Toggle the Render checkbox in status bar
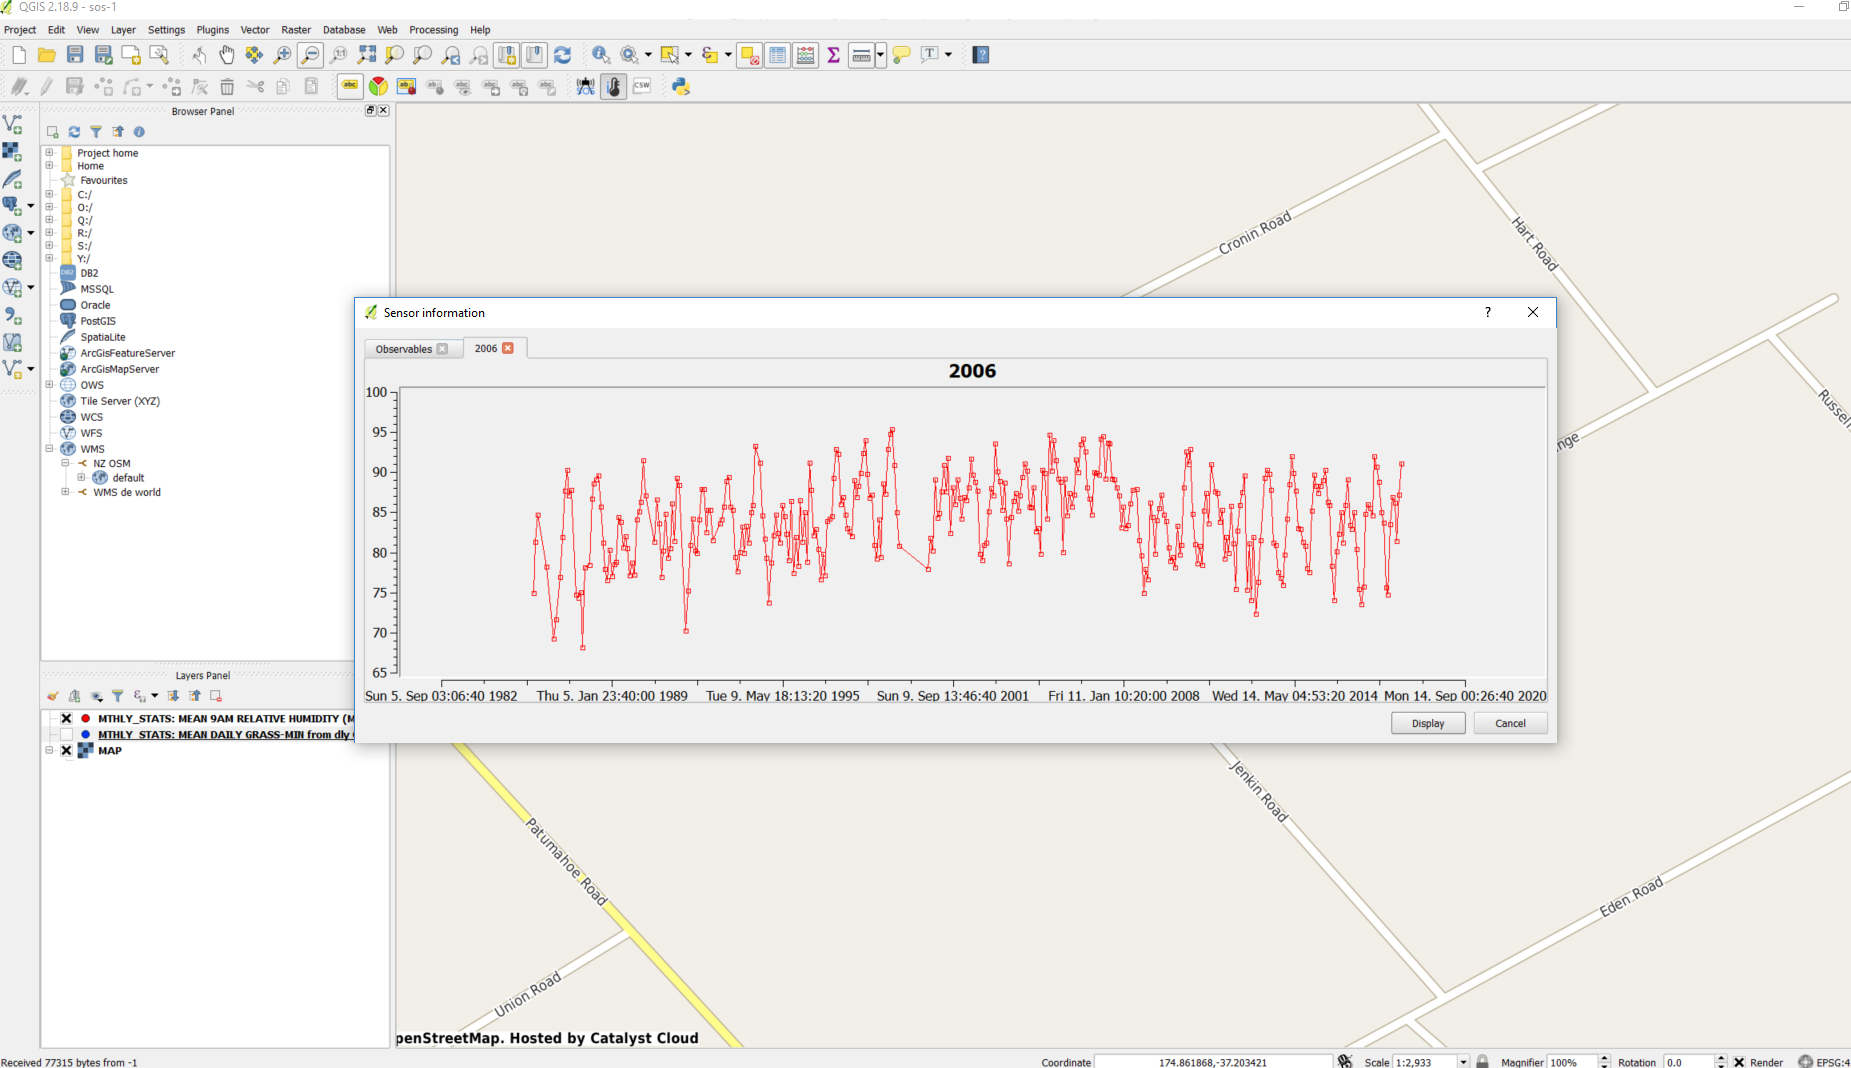The width and height of the screenshot is (1851, 1068). click(1739, 1062)
